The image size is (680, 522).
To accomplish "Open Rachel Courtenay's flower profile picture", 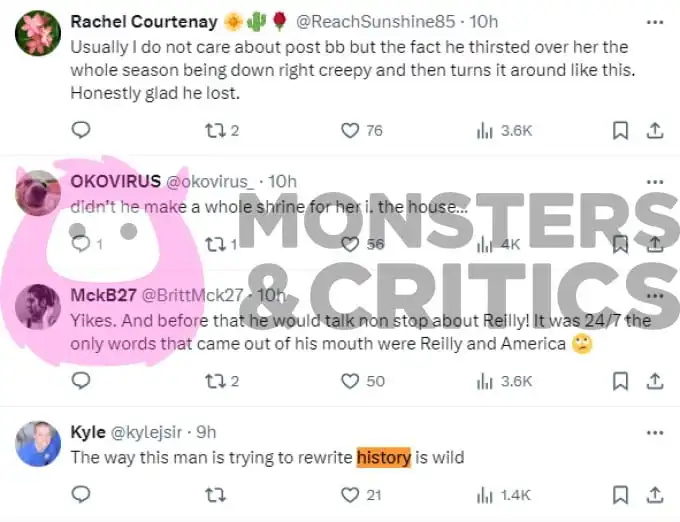I will pyautogui.click(x=38, y=33).
